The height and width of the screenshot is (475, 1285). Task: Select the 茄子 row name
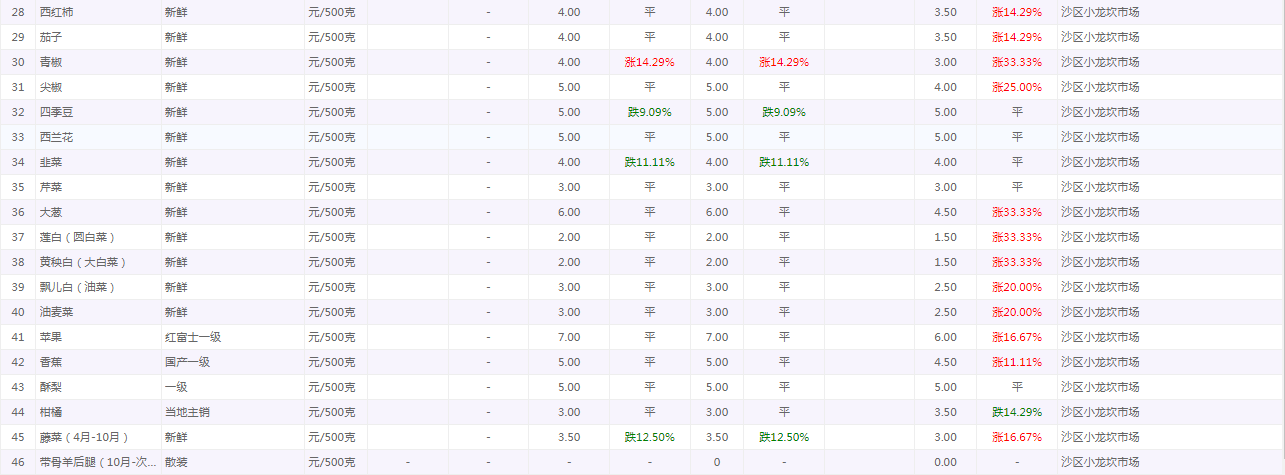click(x=50, y=37)
